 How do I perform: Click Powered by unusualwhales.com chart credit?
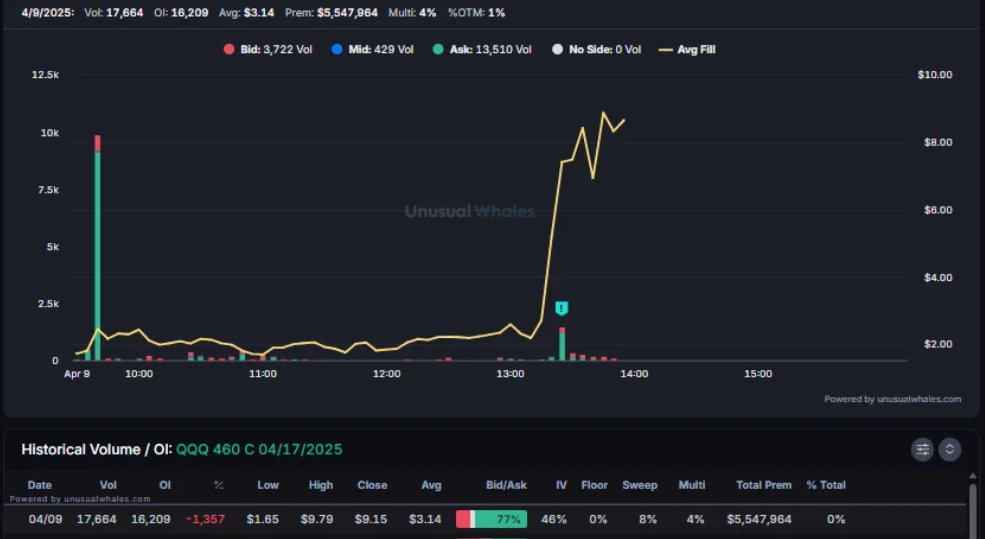(x=892, y=399)
